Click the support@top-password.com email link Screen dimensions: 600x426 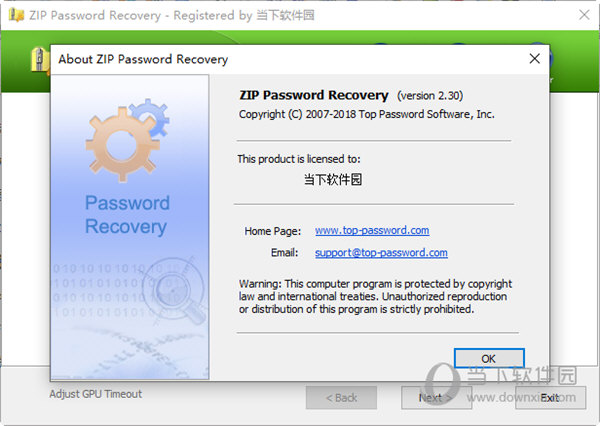coord(381,253)
